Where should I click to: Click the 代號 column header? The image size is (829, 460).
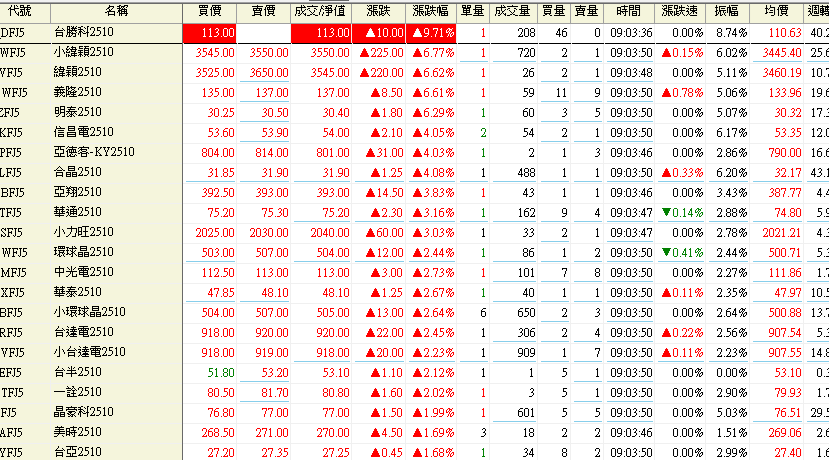coord(19,11)
